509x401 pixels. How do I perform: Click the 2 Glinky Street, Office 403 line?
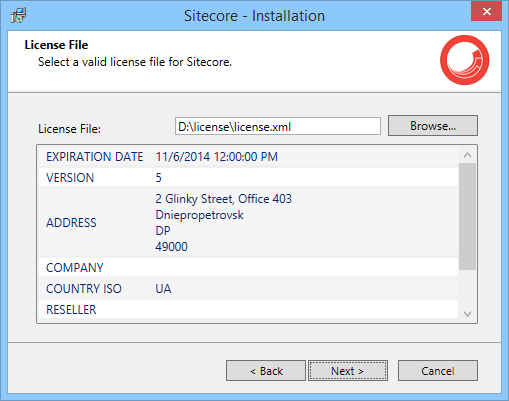coord(223,199)
